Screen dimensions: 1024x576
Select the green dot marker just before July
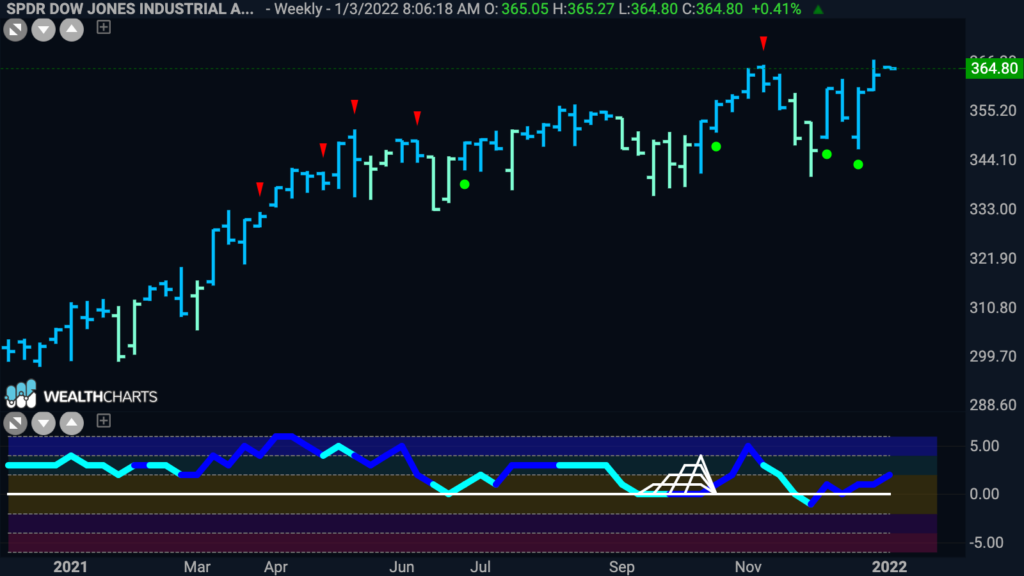point(464,185)
